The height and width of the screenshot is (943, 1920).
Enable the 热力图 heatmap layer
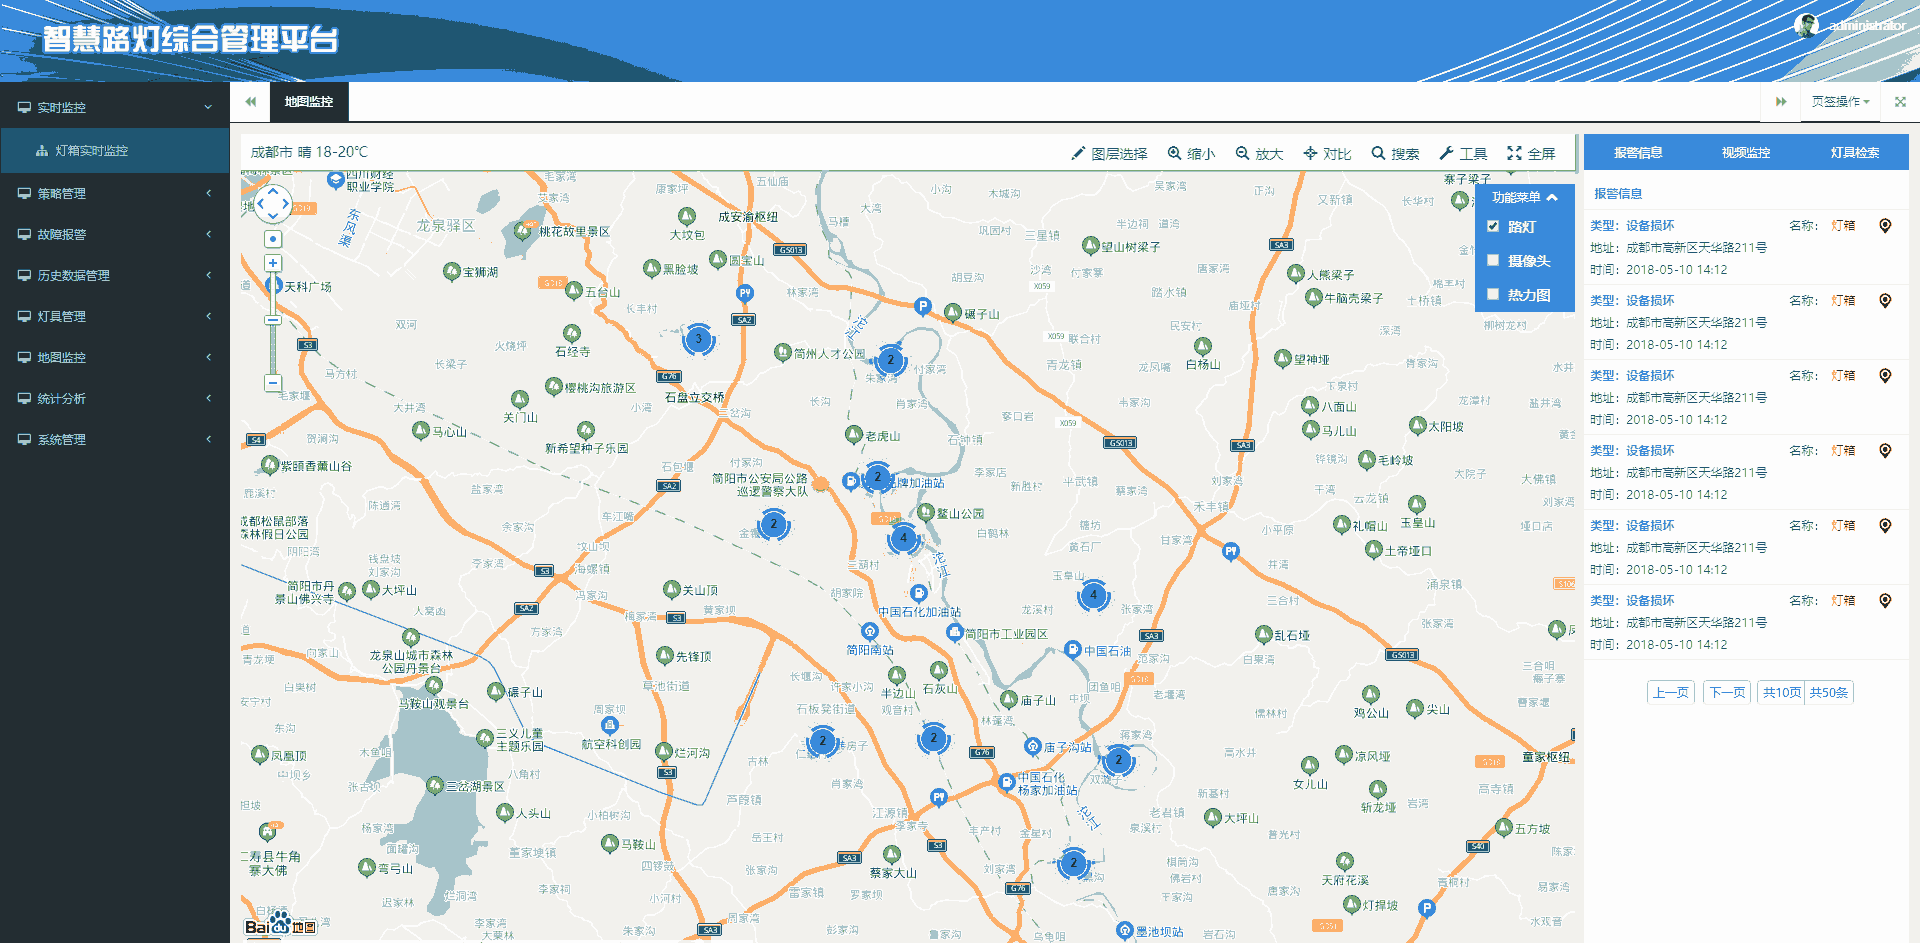tap(1493, 294)
